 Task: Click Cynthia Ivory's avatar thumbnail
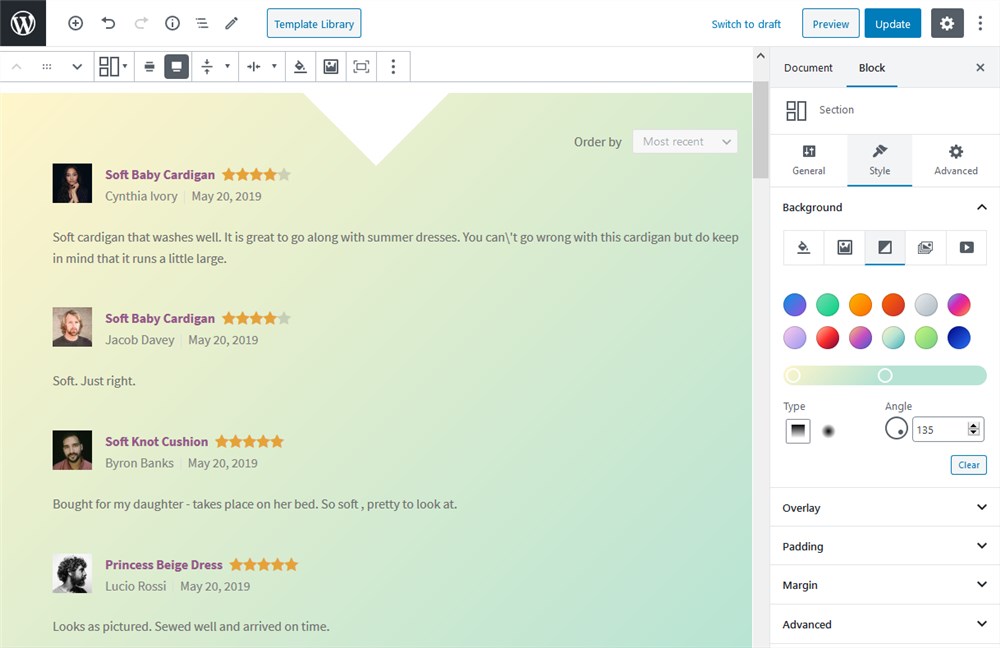coord(72,184)
